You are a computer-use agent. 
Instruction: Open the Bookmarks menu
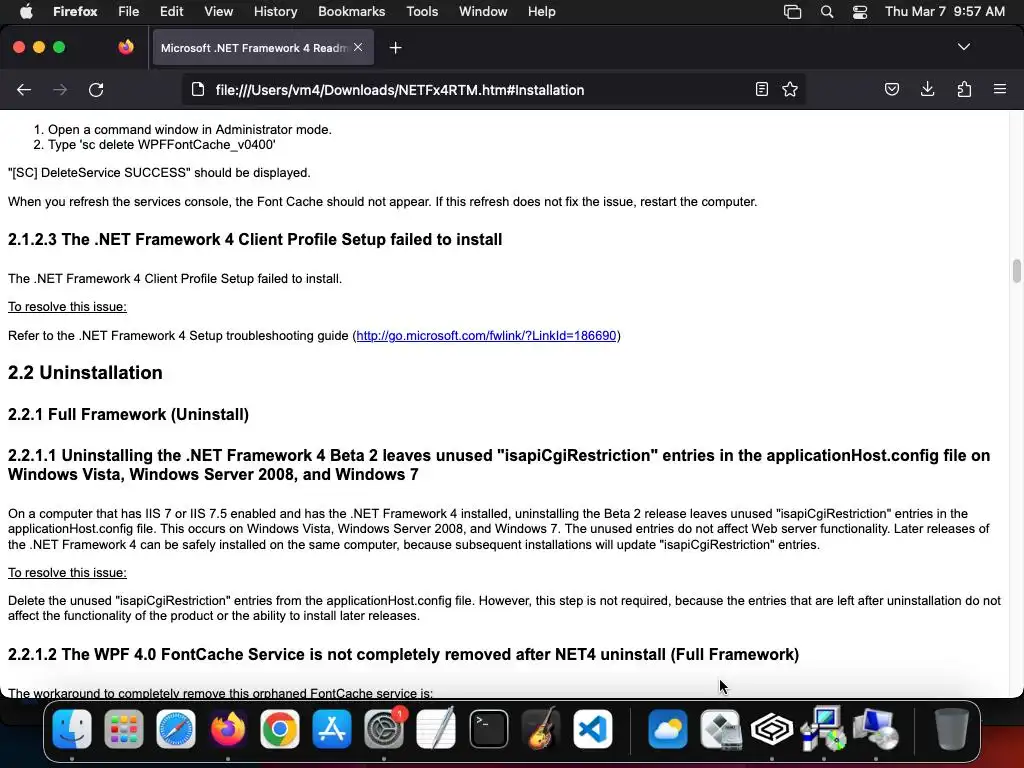(x=351, y=12)
